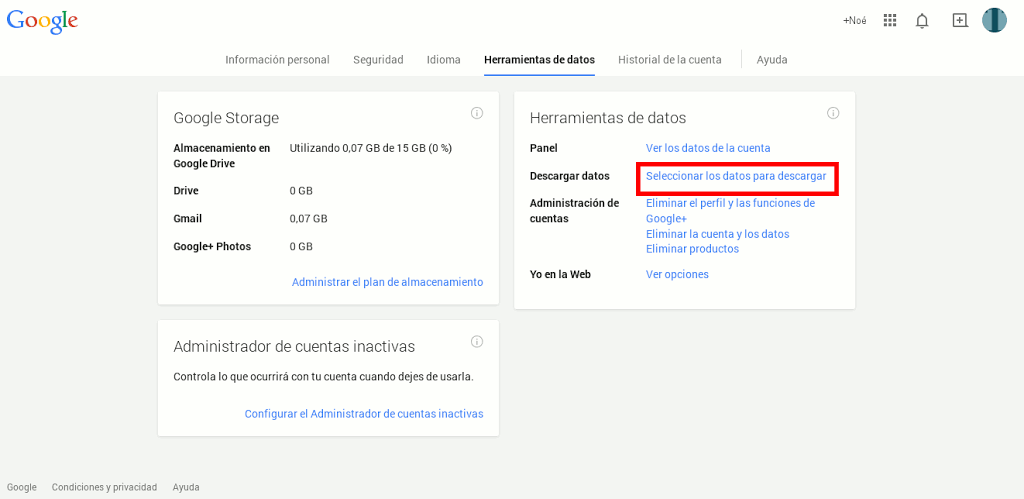The height and width of the screenshot is (499, 1024).
Task: Click the notifications bell icon
Action: (x=922, y=20)
